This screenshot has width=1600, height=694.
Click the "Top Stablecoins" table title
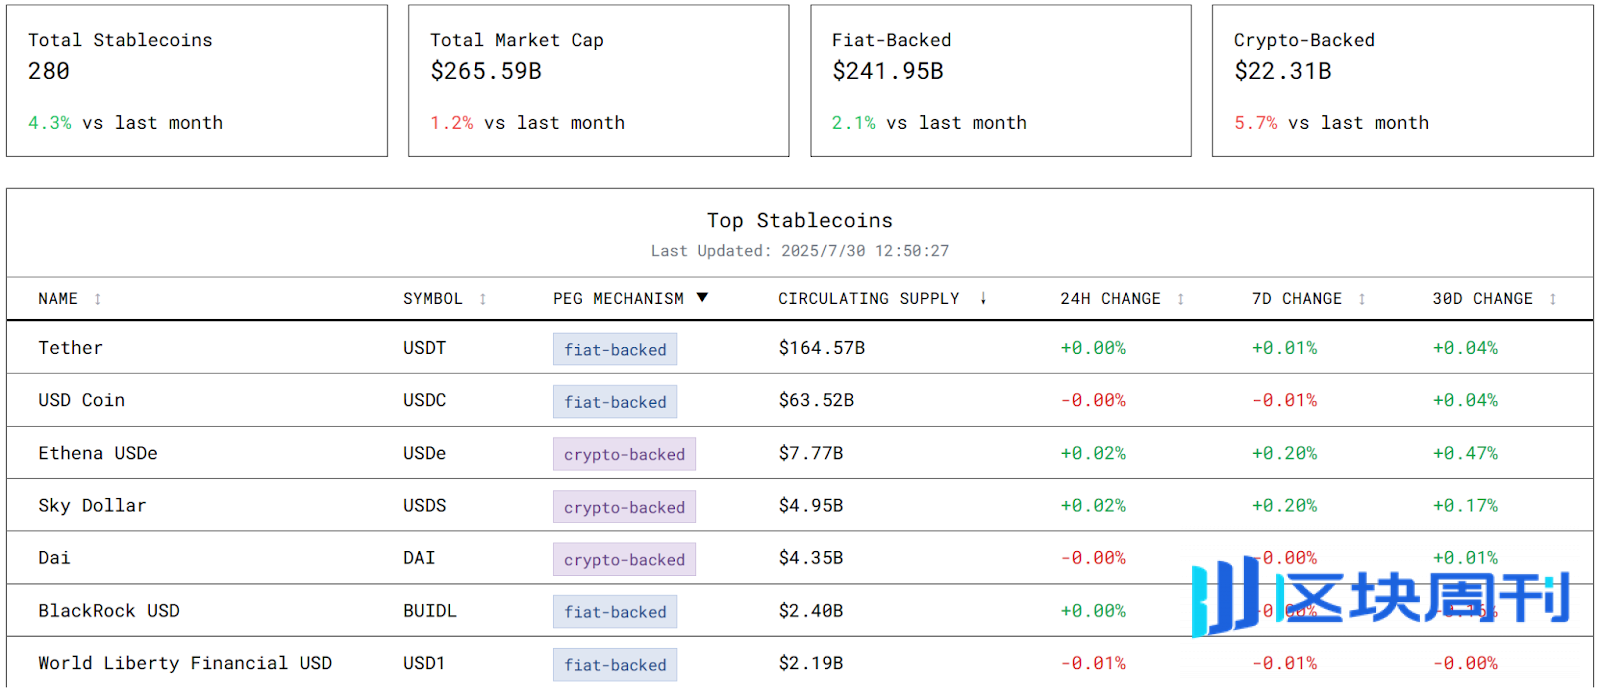coord(800,220)
